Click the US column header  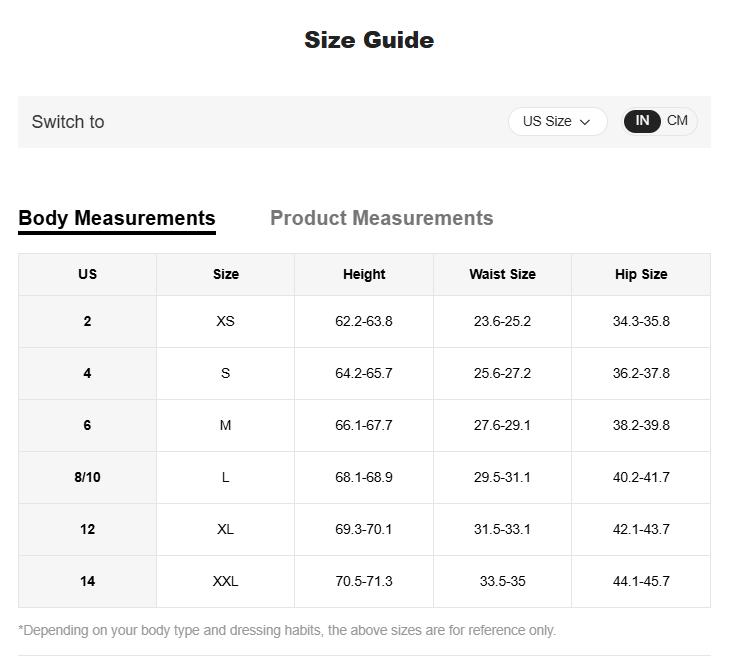point(87,274)
